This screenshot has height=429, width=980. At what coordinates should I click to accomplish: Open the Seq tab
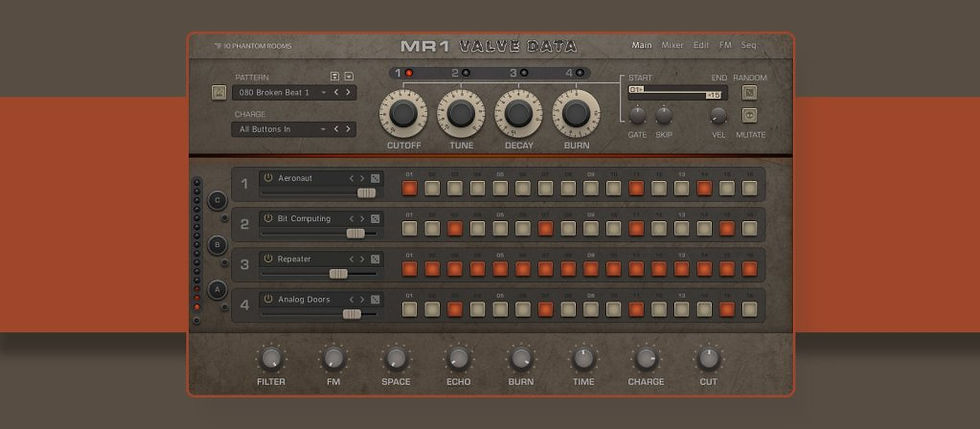pyautogui.click(x=749, y=45)
